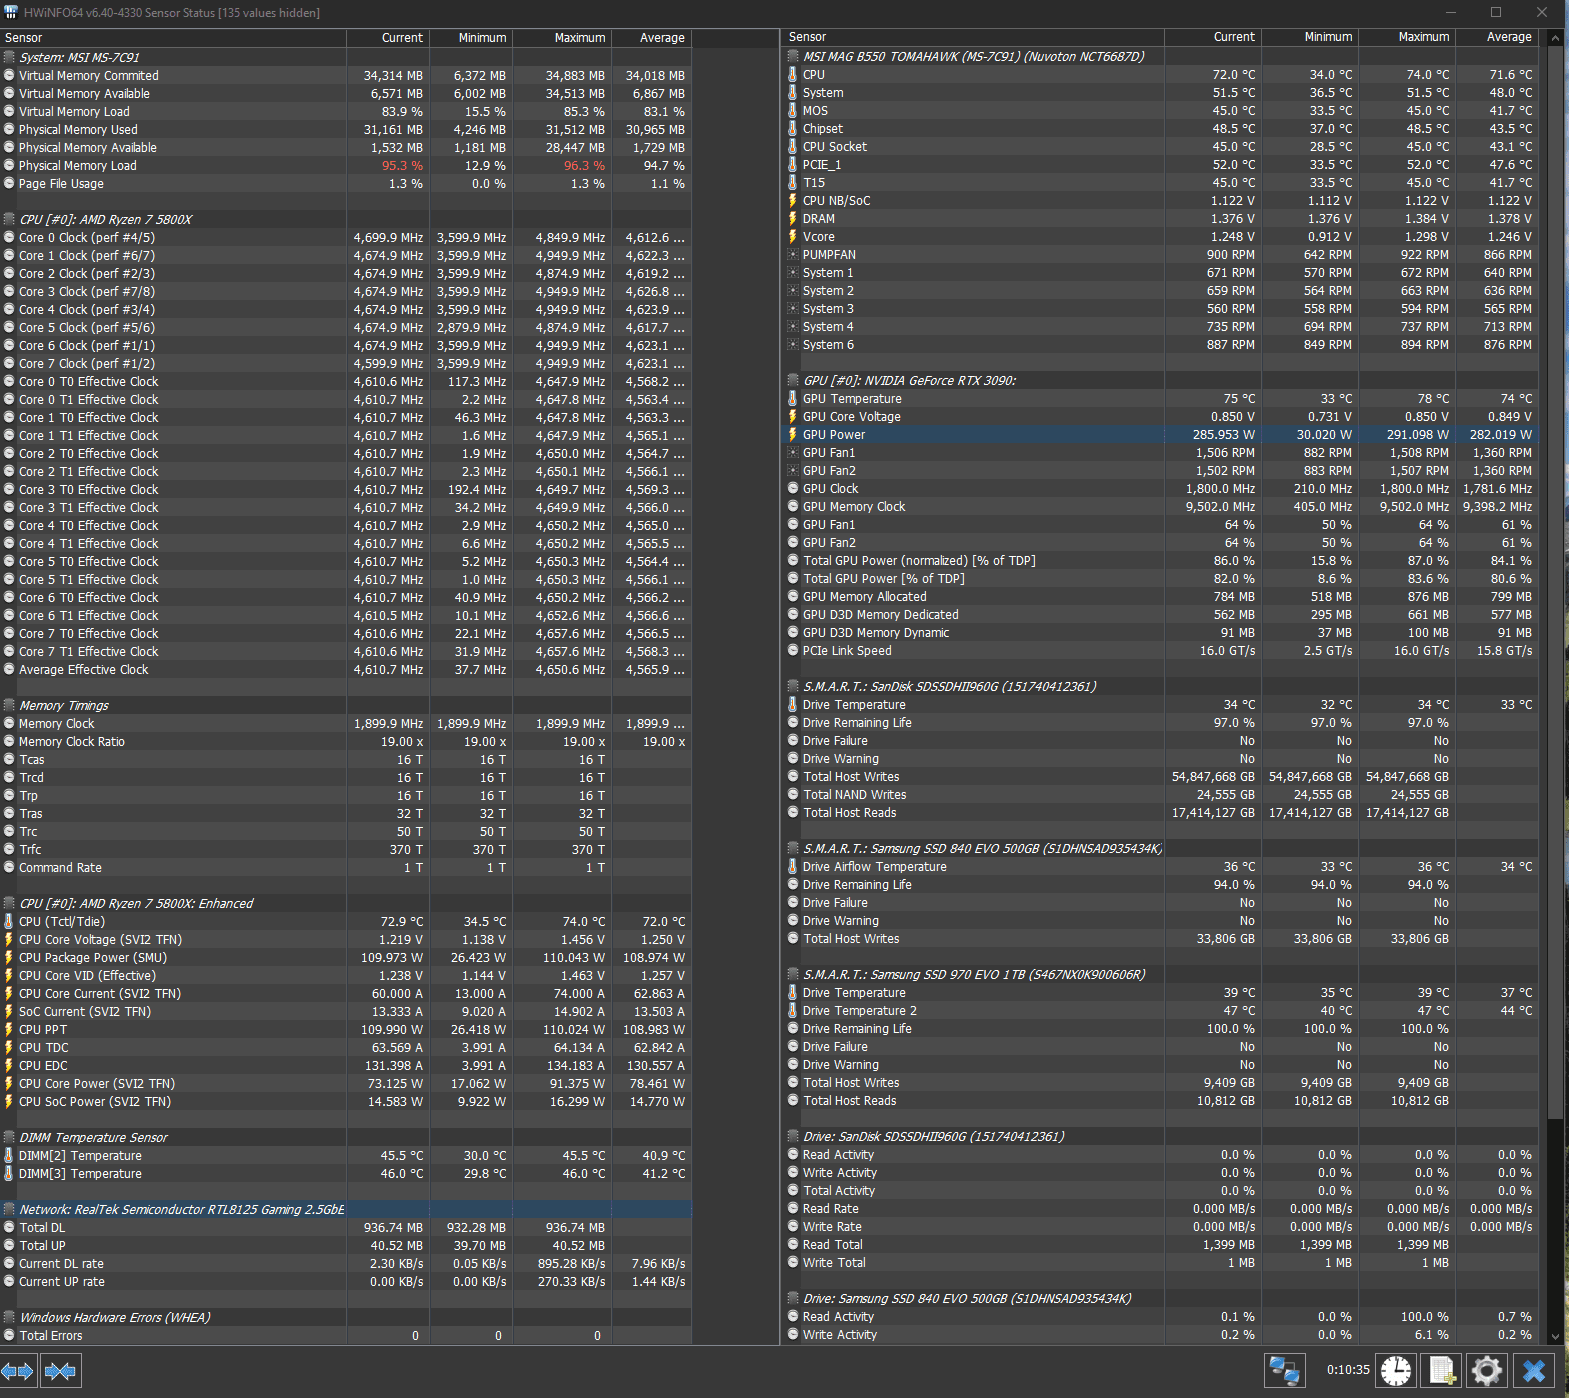Image resolution: width=1569 pixels, height=1398 pixels.
Task: Click the left pane Maximum column header
Action: pos(562,37)
